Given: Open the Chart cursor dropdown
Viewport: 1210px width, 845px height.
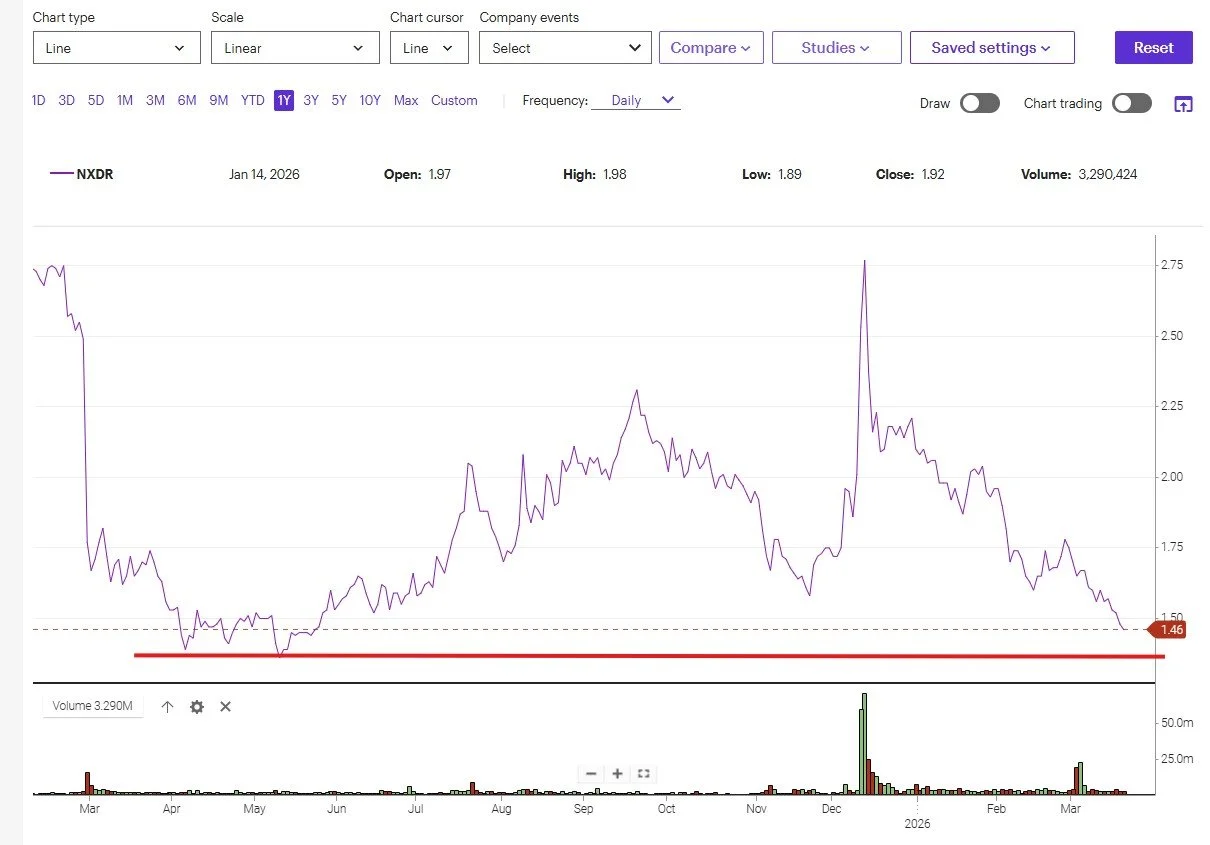Looking at the screenshot, I should (428, 47).
